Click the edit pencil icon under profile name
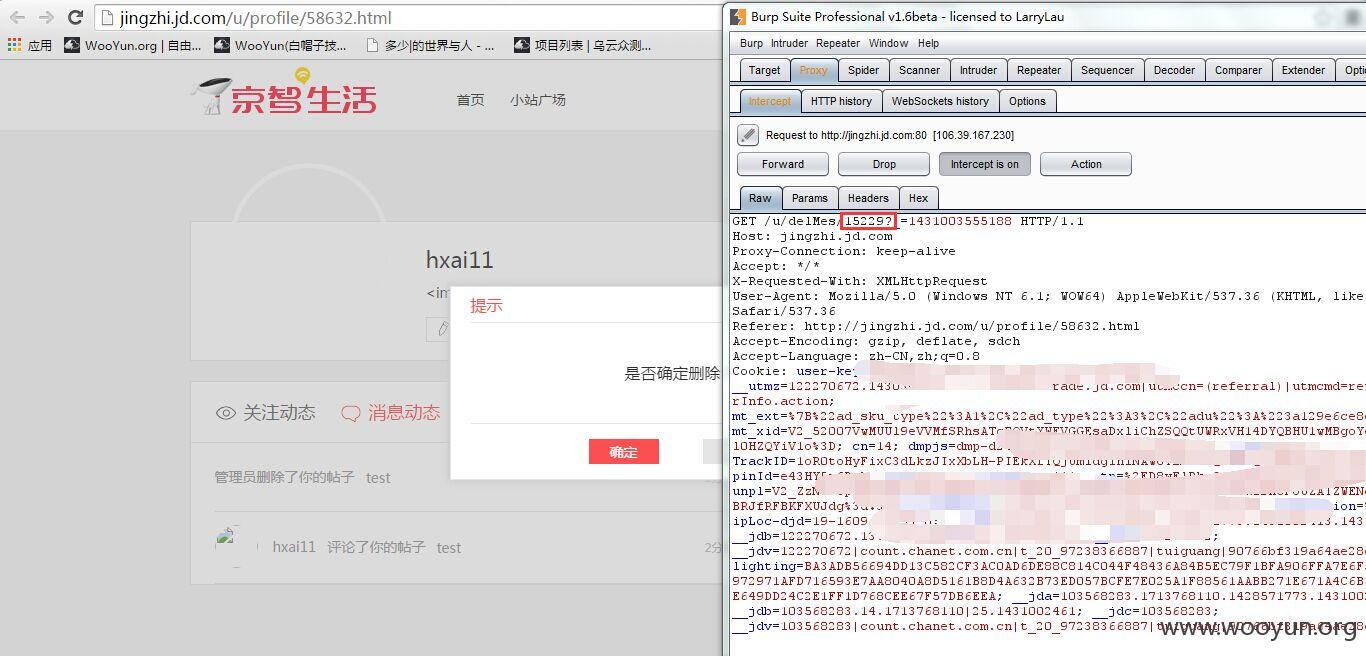1366x656 pixels. tap(439, 328)
